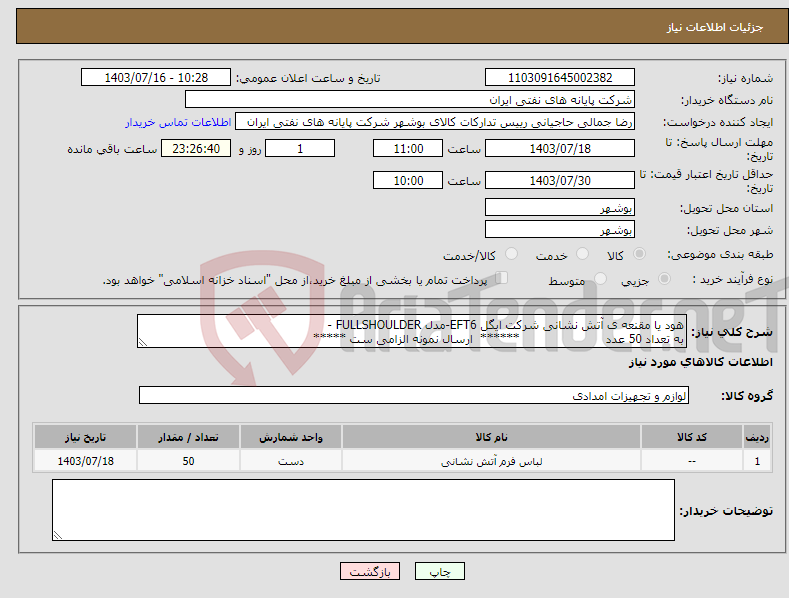The width and height of the screenshot is (789, 598).
Task: Click the response deadline date 1403/07/18 field
Action: coord(560,148)
